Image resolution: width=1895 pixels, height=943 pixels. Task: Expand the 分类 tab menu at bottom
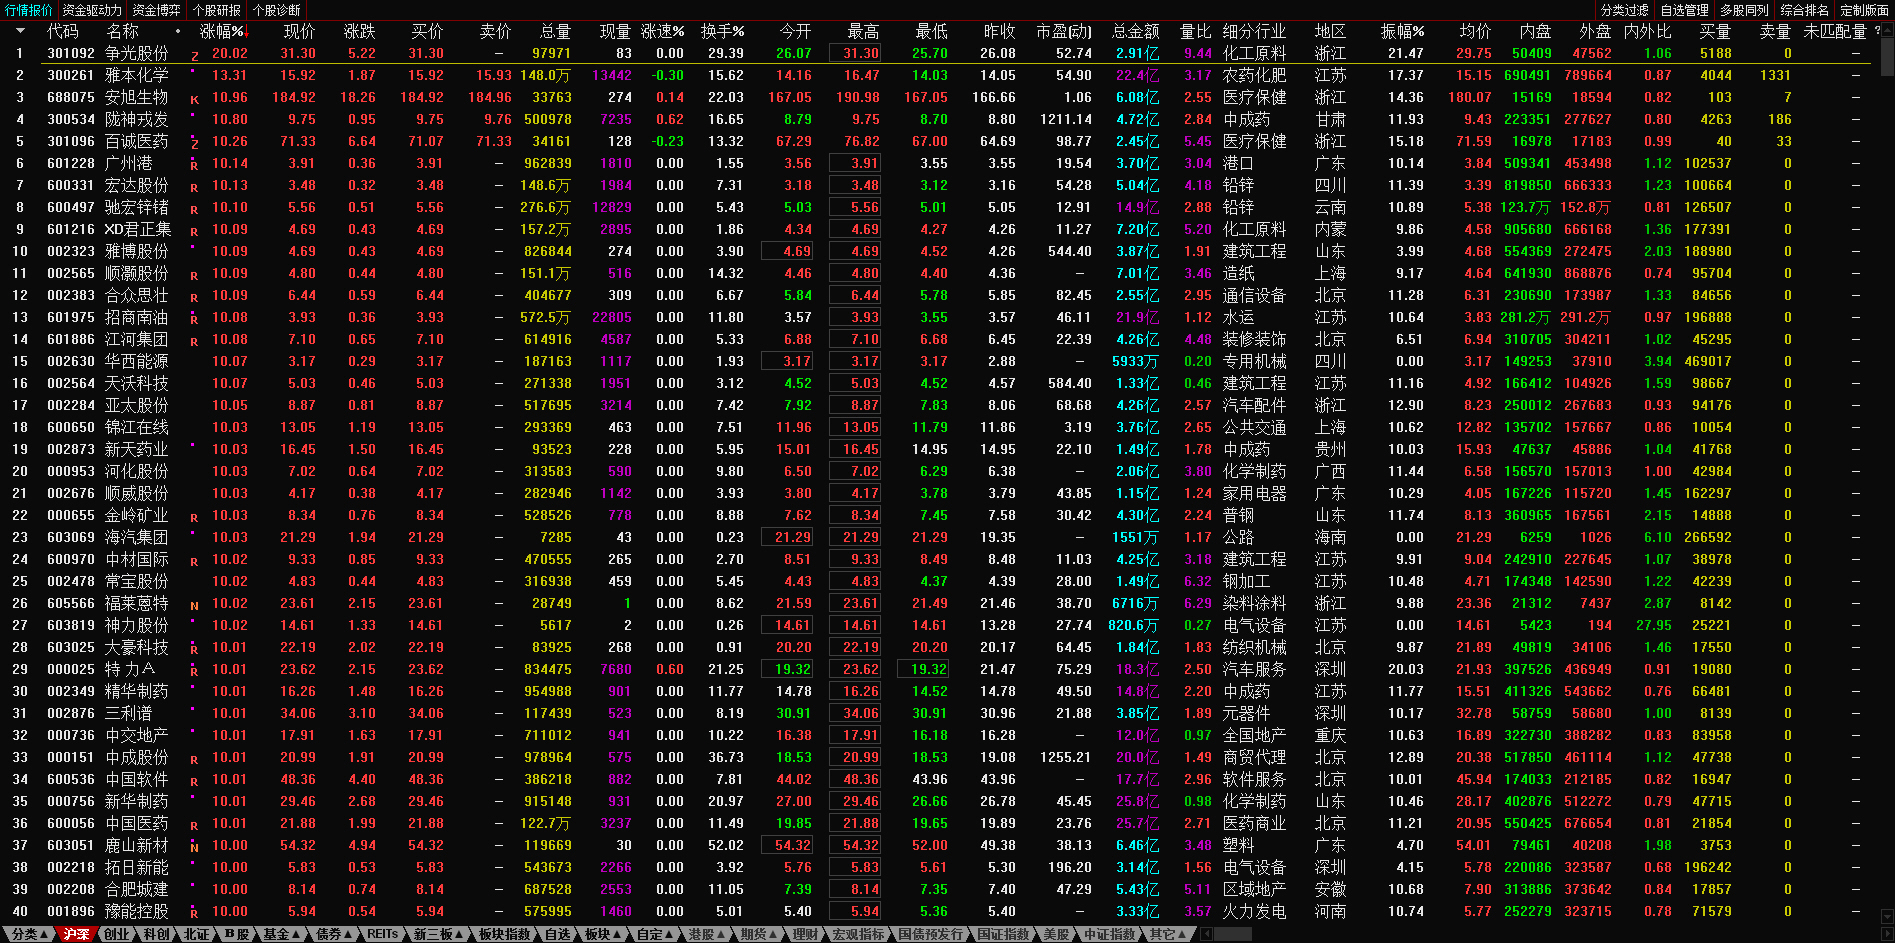(28, 934)
